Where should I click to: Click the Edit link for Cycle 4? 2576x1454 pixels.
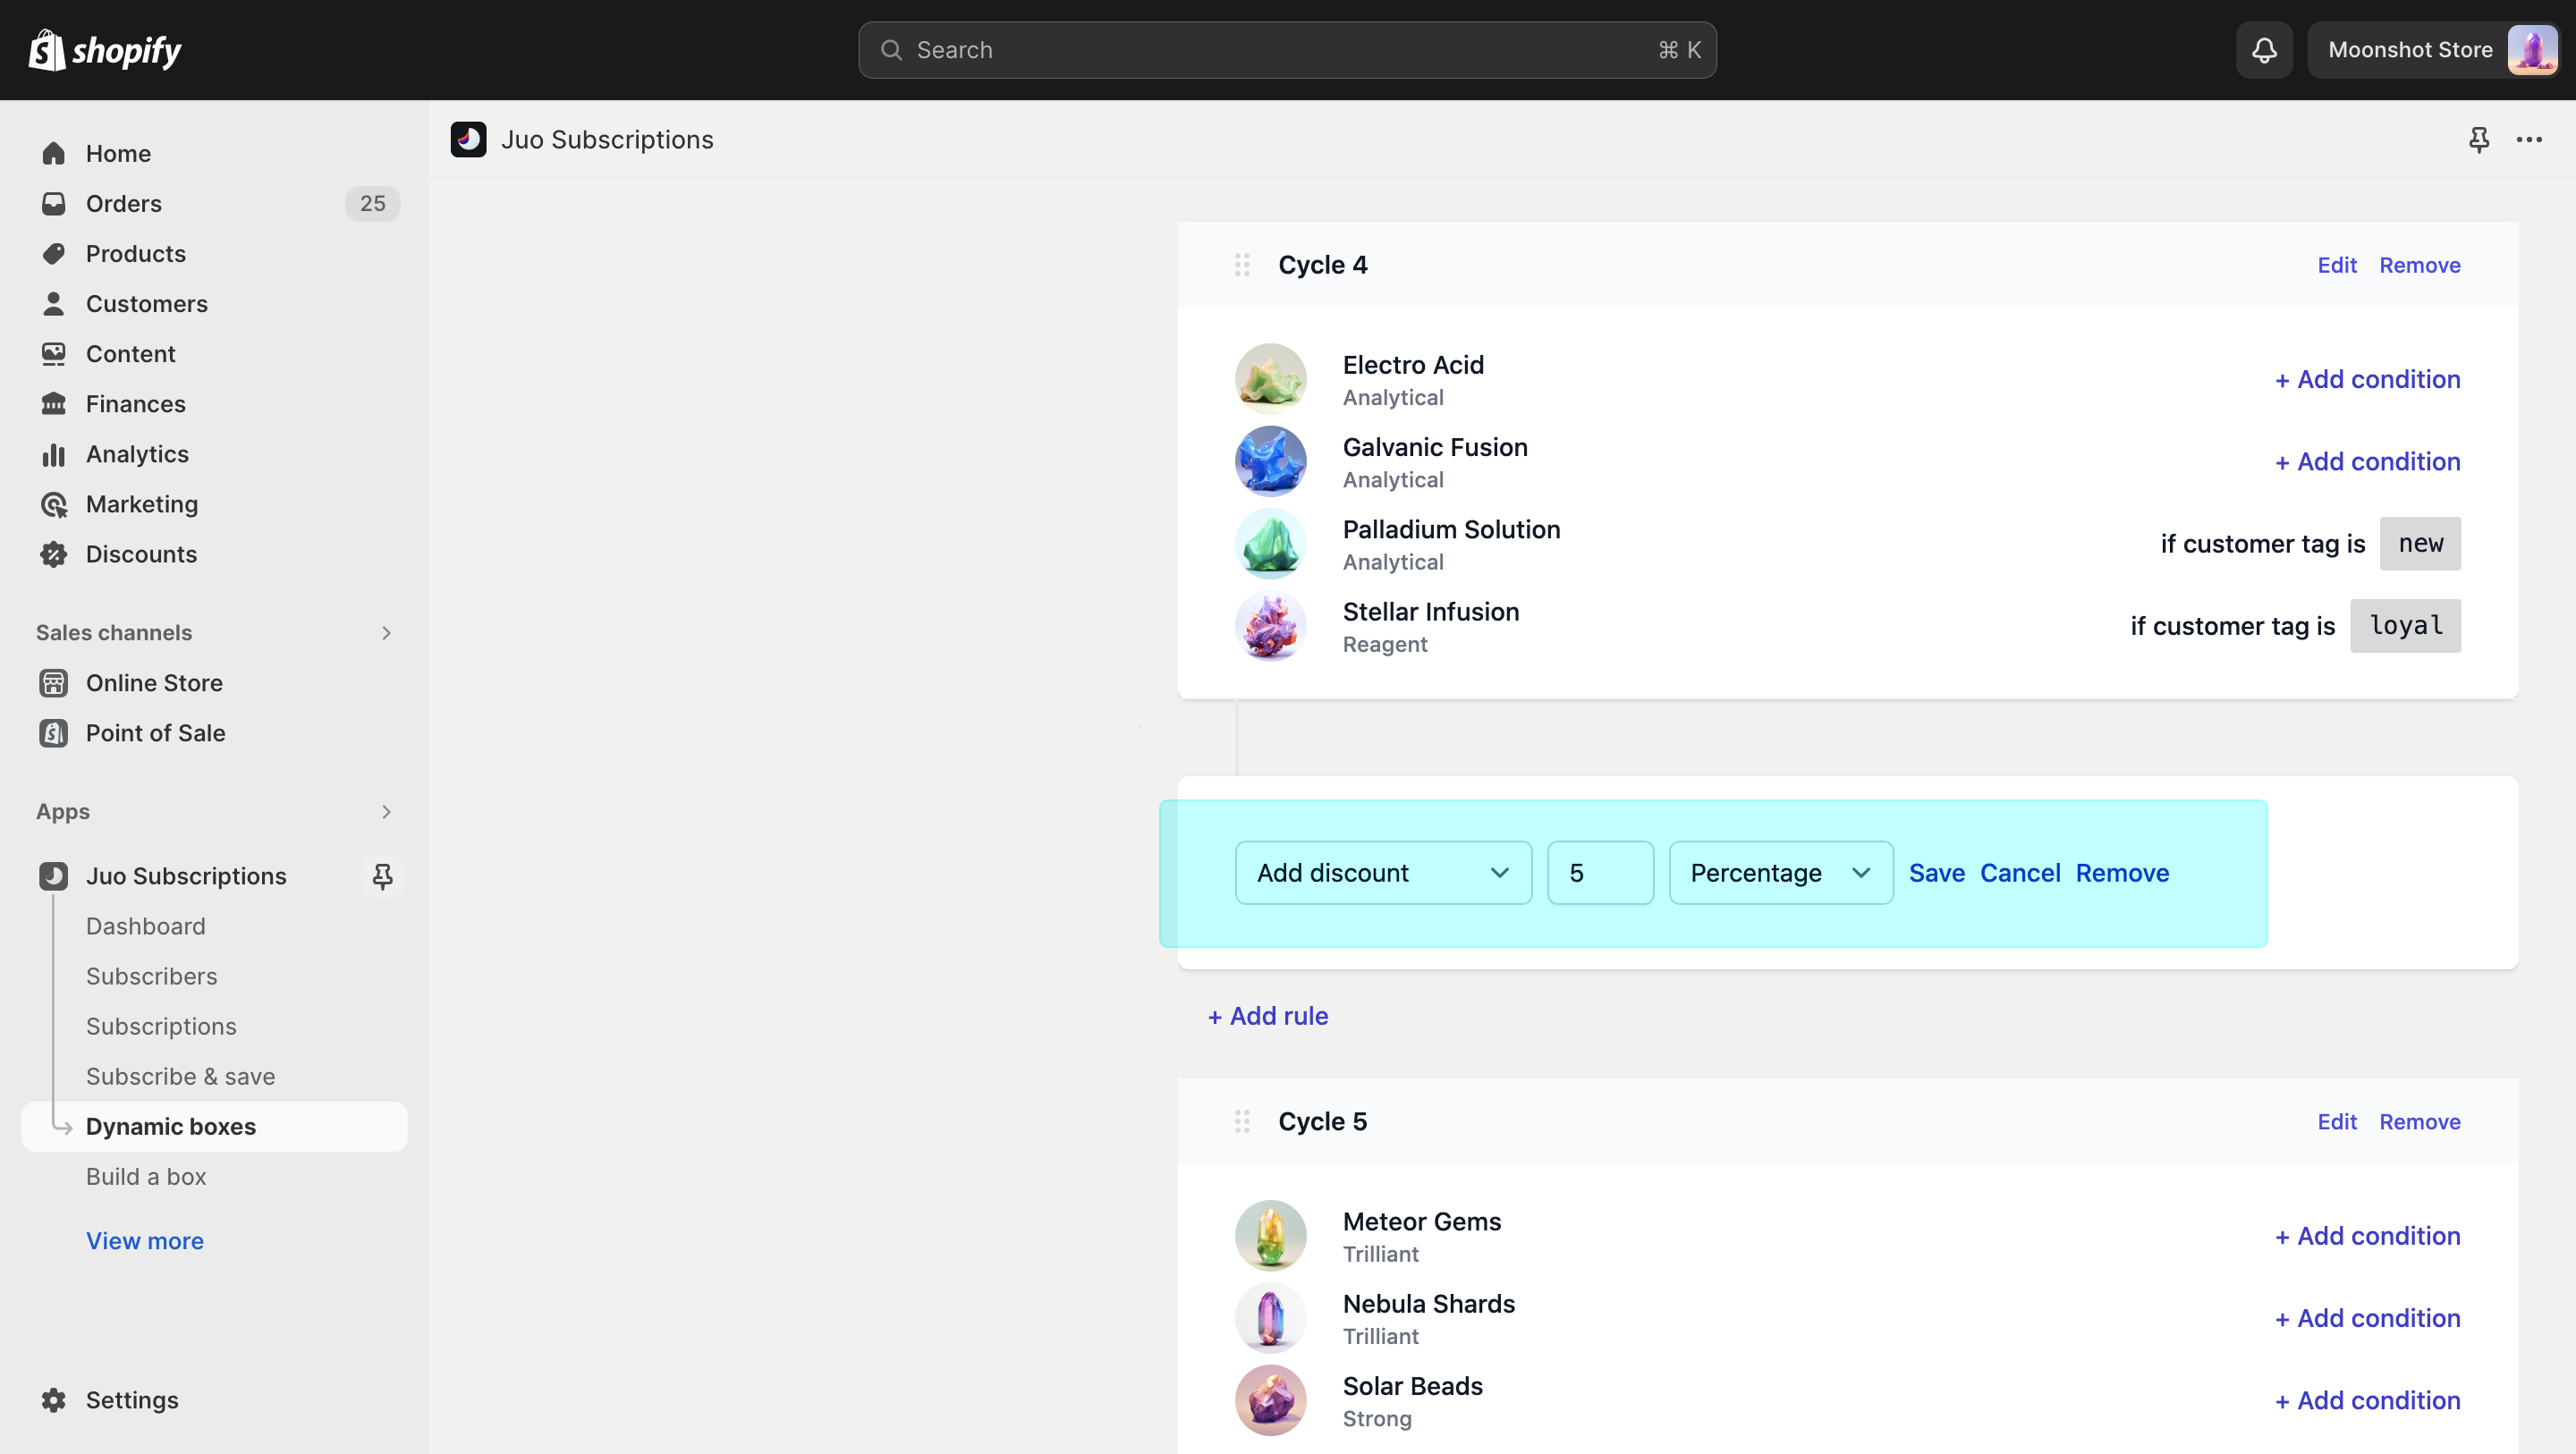[2335, 266]
